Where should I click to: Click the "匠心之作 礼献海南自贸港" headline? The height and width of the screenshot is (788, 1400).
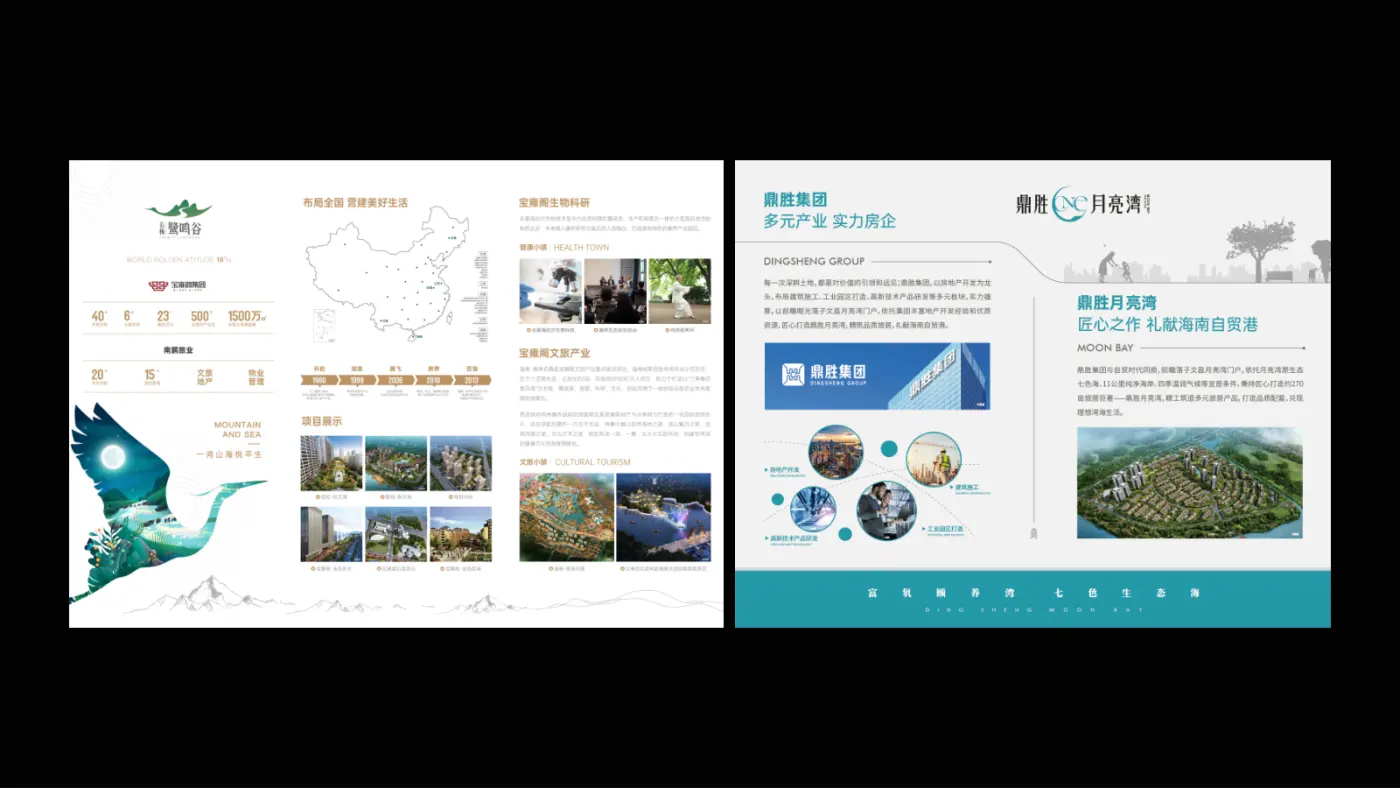pos(1167,324)
